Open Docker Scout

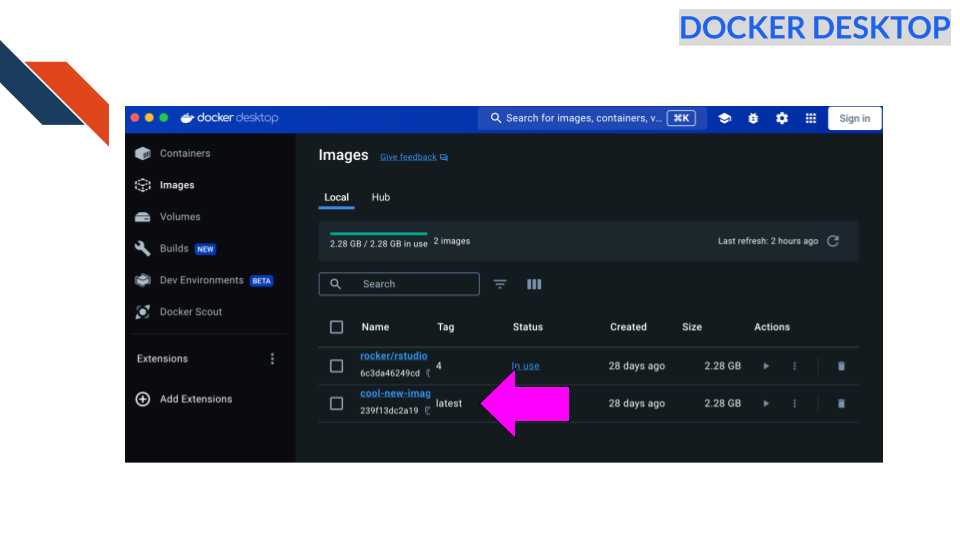pos(191,312)
